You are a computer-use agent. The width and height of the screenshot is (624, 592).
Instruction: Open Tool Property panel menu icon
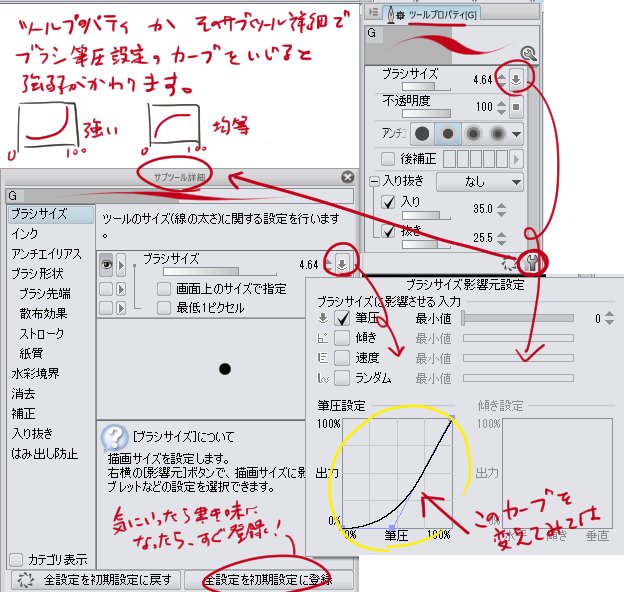click(x=373, y=12)
